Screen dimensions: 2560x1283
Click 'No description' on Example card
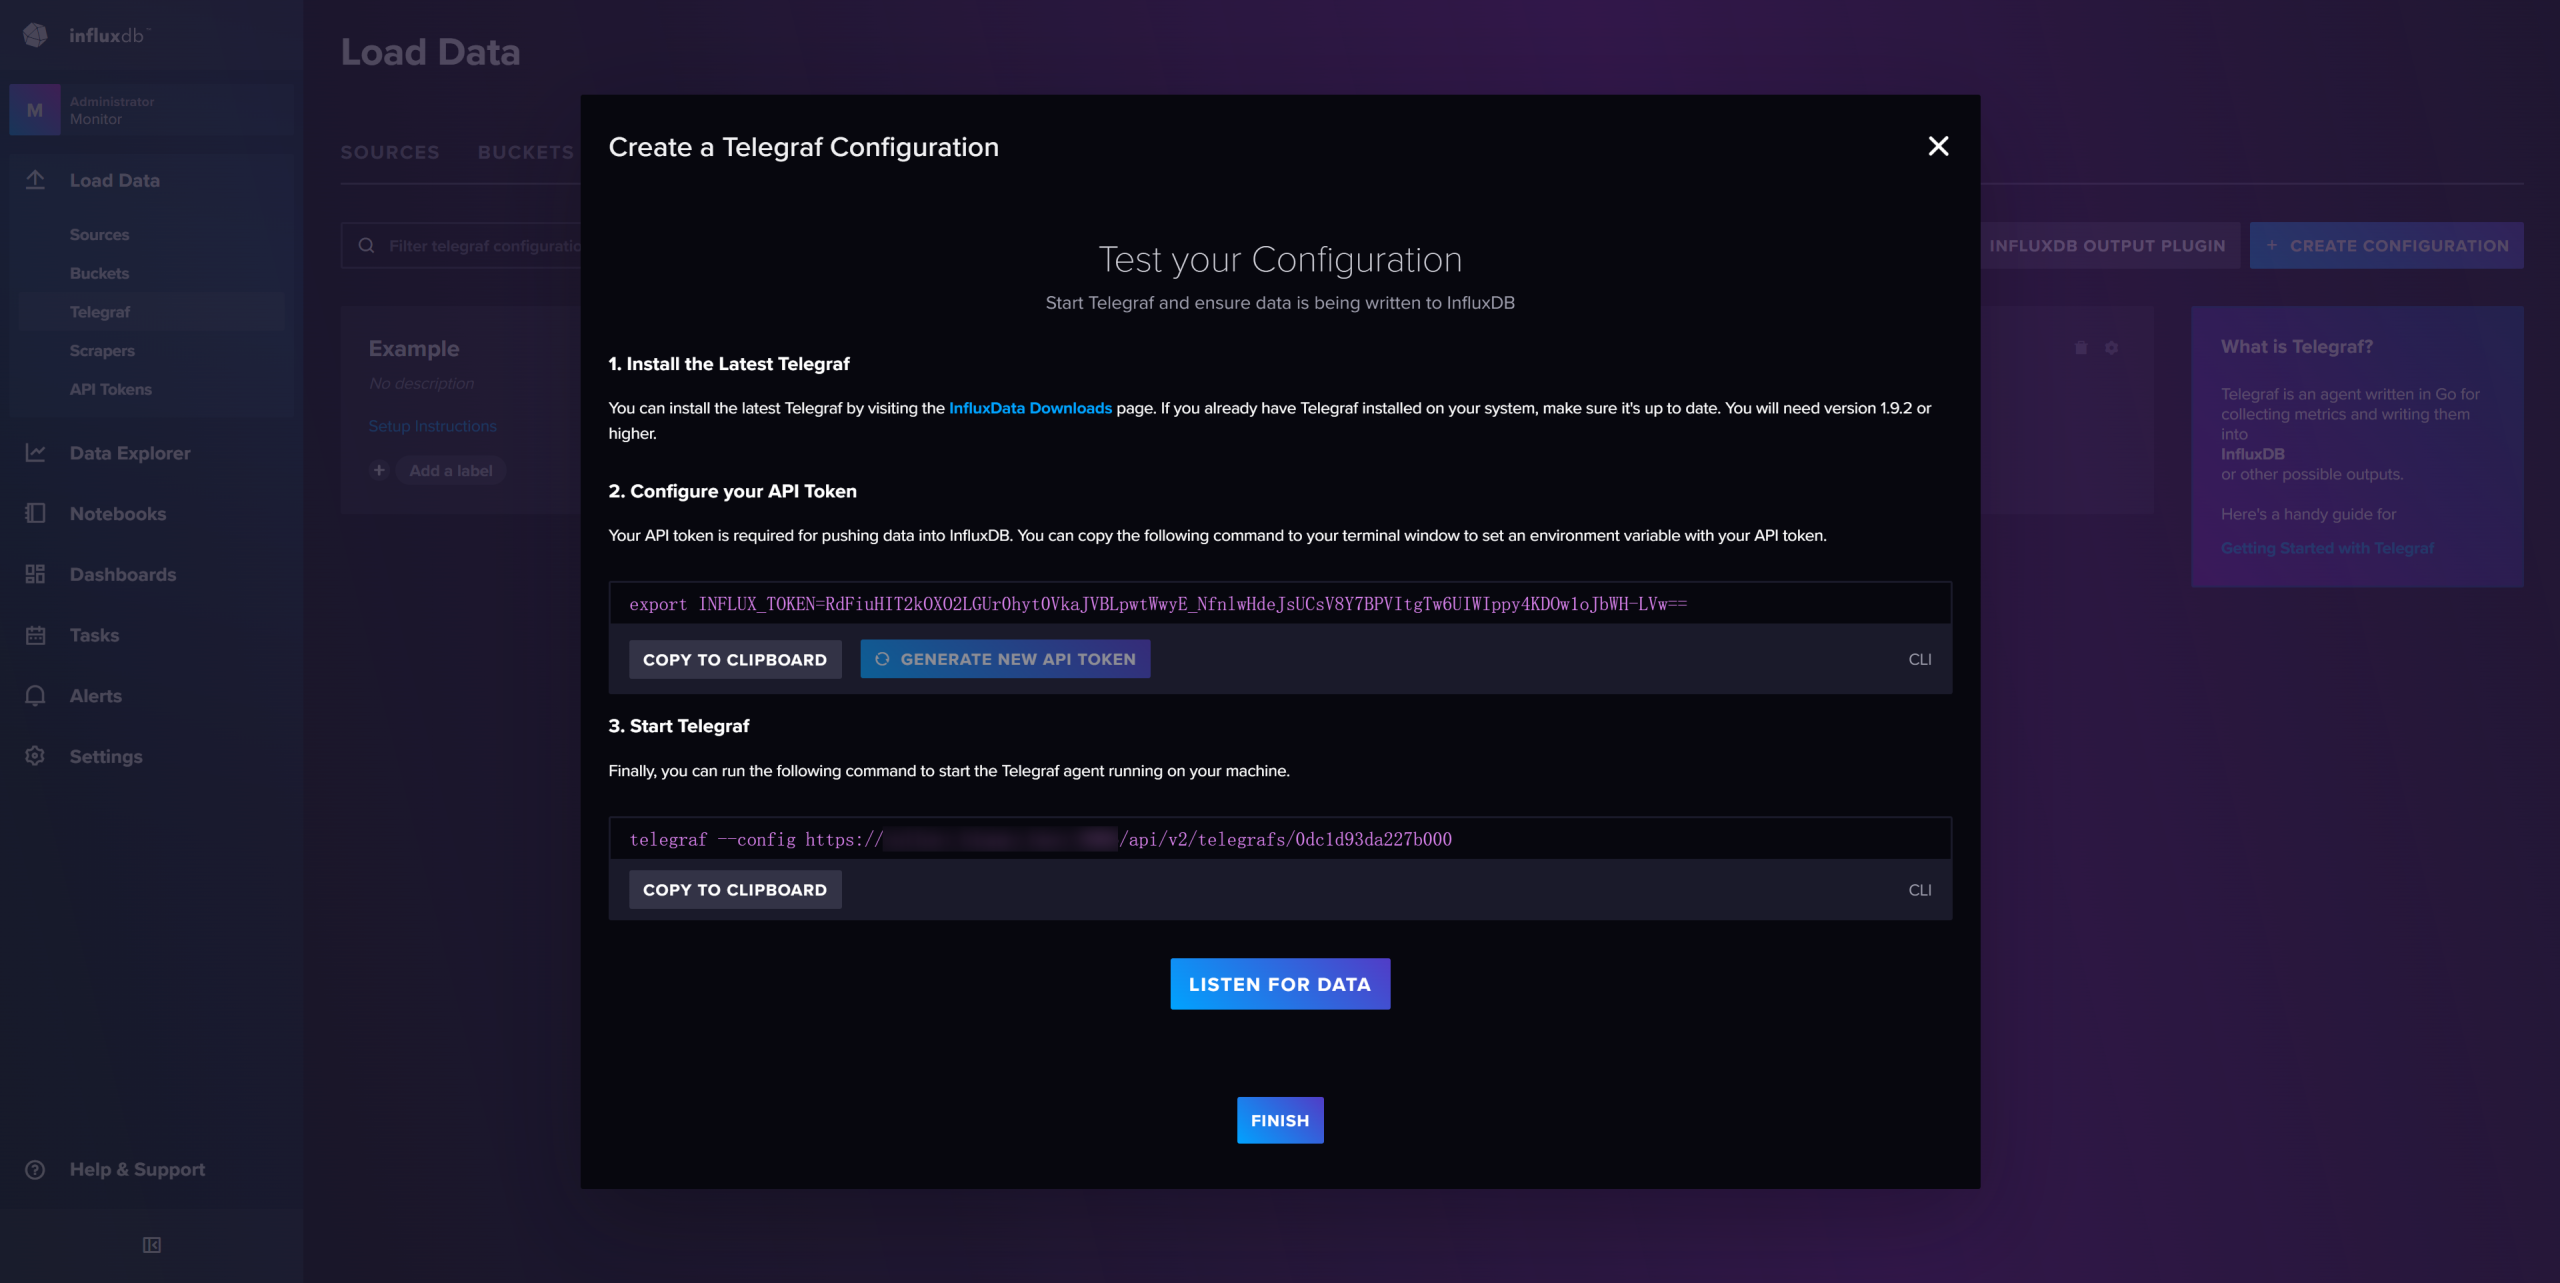421,383
